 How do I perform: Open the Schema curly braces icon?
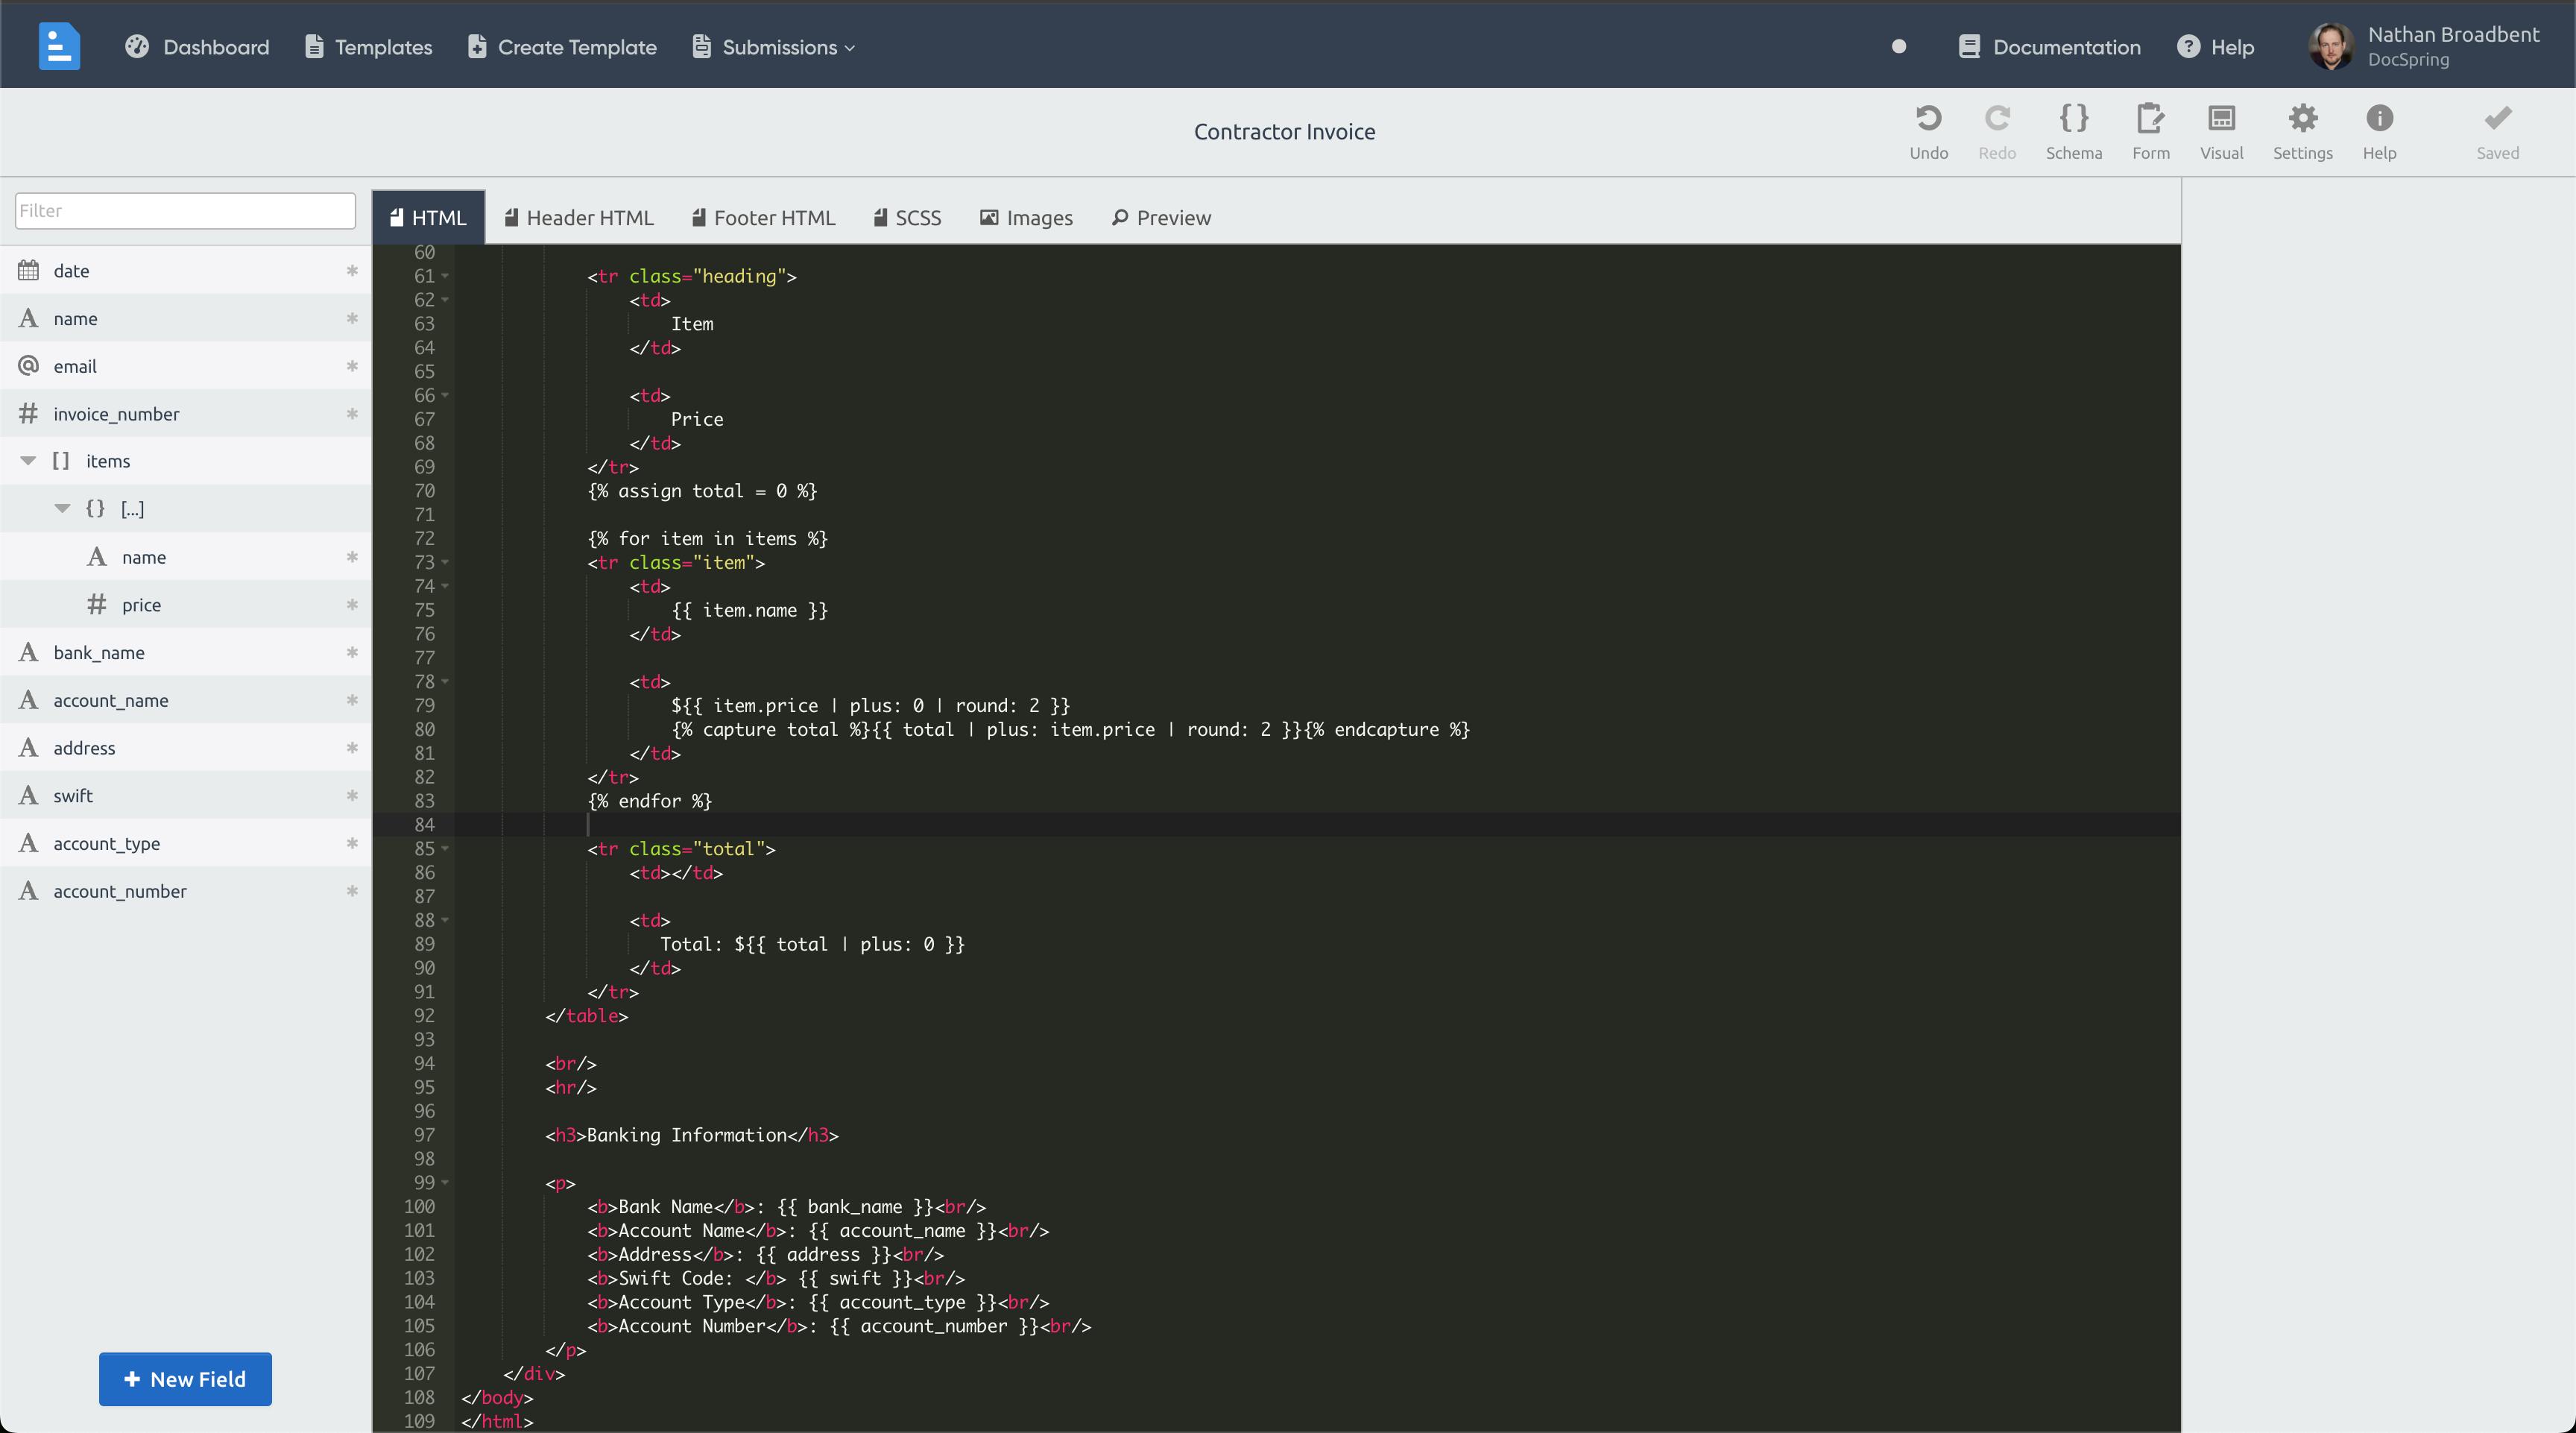2073,119
